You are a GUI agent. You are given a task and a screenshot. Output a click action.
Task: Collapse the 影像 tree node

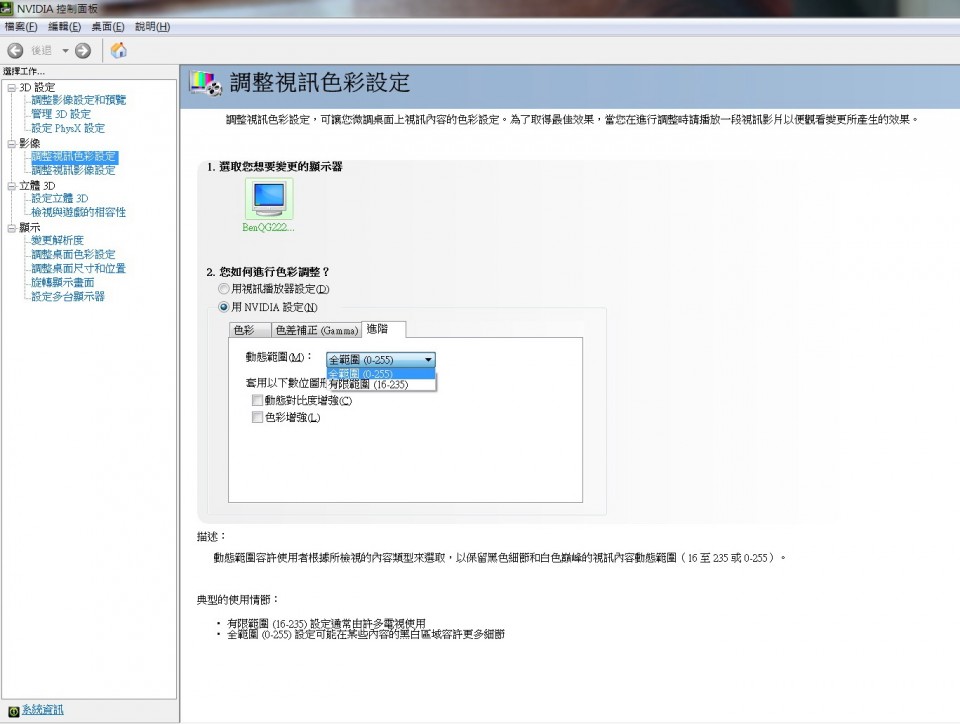[12, 144]
